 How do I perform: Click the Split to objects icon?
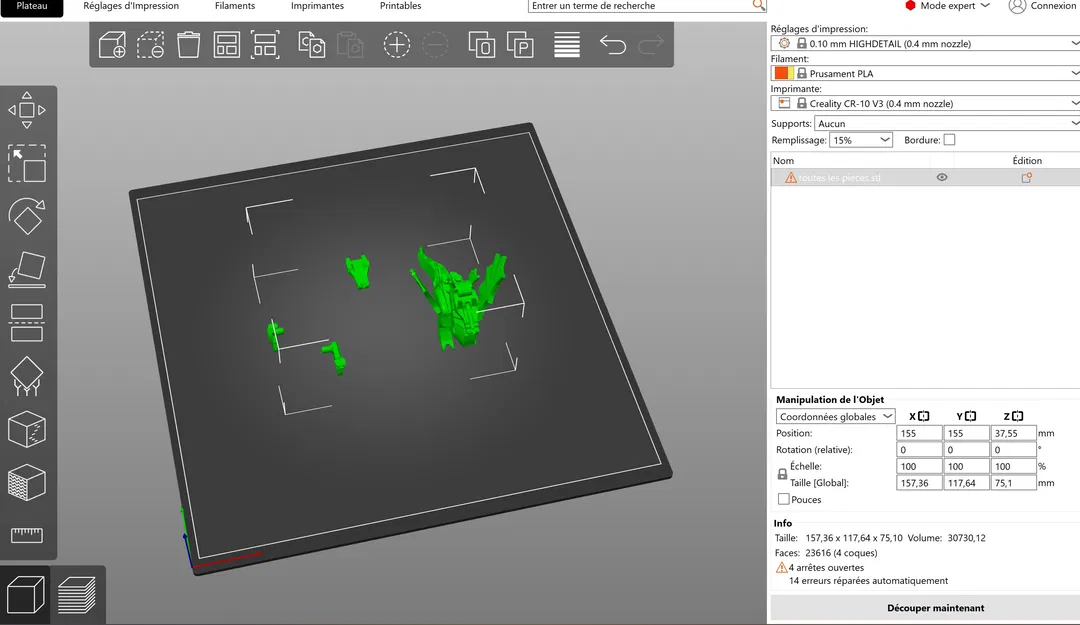481,45
